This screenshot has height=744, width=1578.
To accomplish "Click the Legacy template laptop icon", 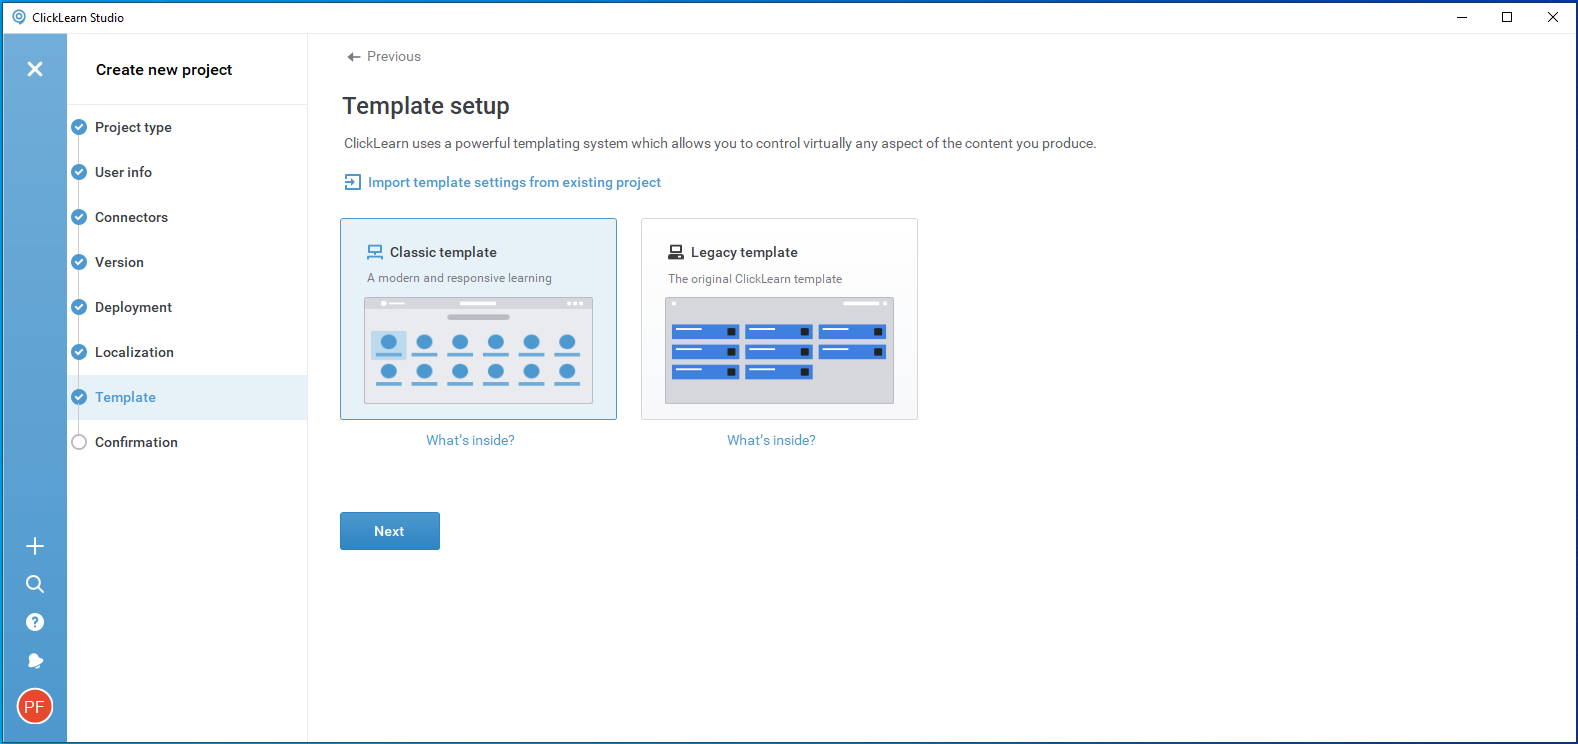I will pyautogui.click(x=676, y=252).
